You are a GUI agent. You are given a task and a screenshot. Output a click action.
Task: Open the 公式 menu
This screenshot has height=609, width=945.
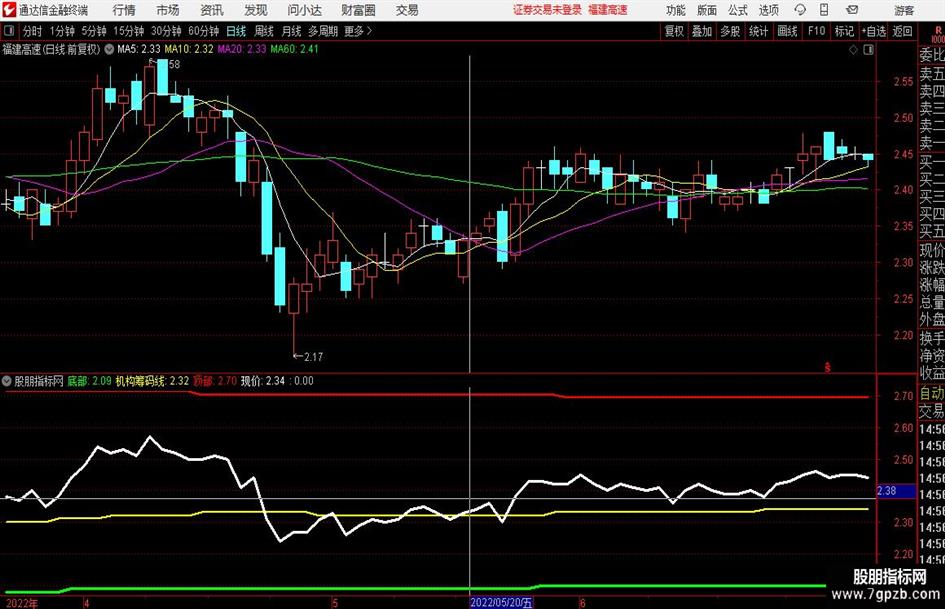[x=738, y=10]
